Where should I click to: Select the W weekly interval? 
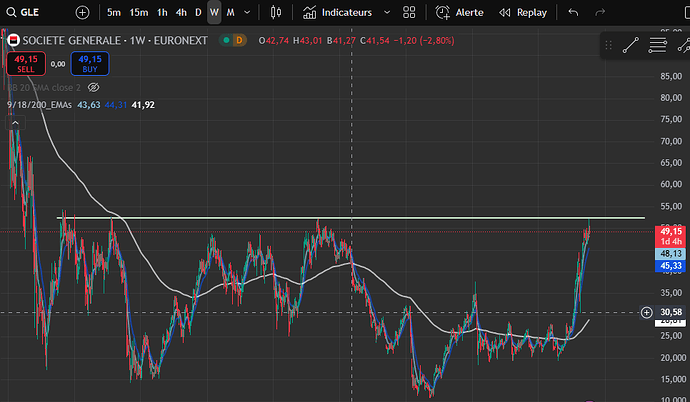click(x=214, y=12)
